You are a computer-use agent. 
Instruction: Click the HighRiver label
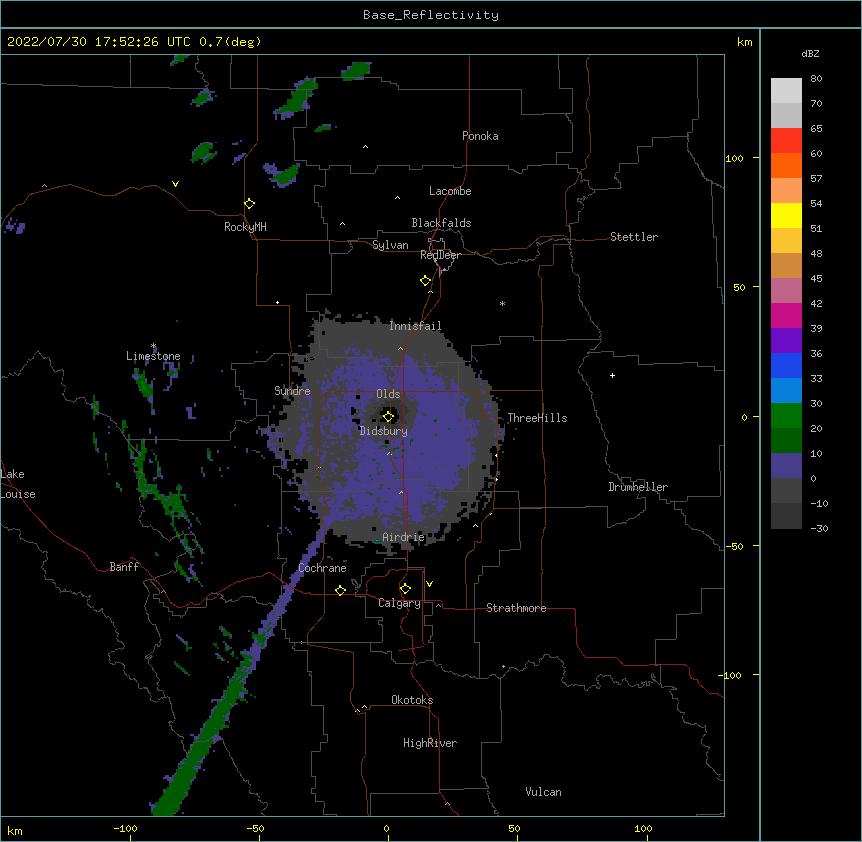pos(430,743)
